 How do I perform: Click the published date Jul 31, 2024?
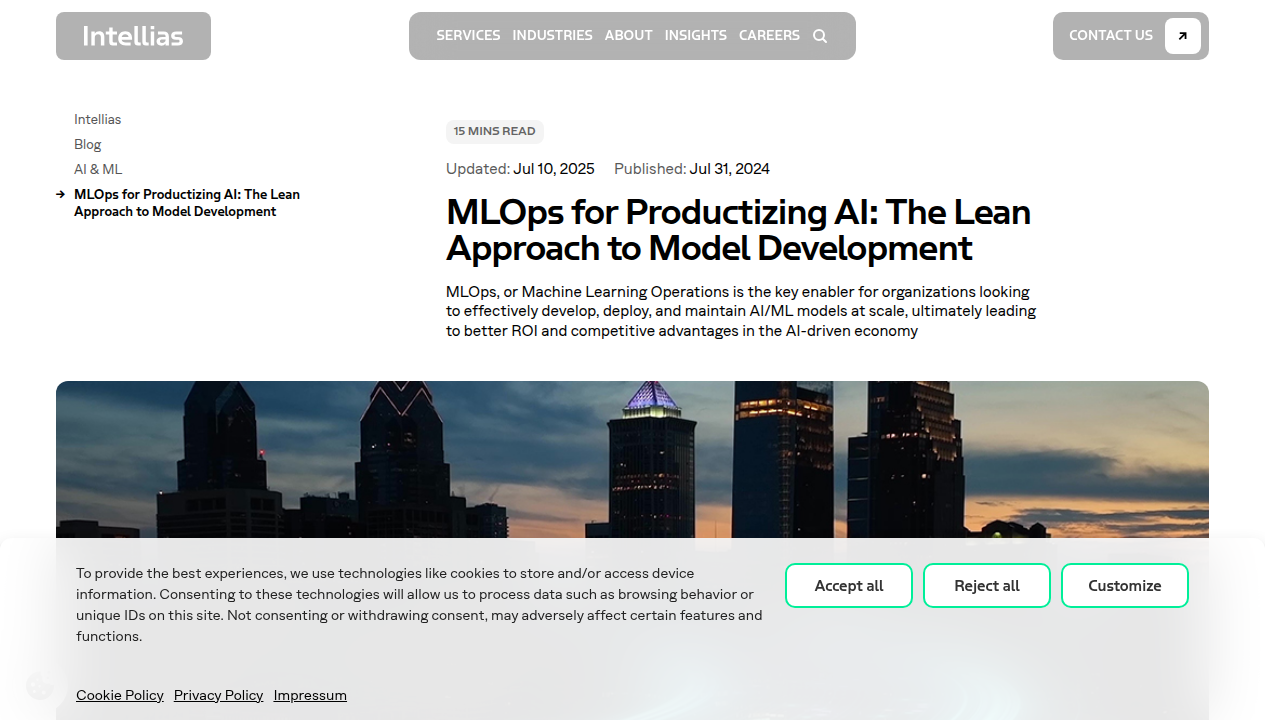[x=730, y=169]
